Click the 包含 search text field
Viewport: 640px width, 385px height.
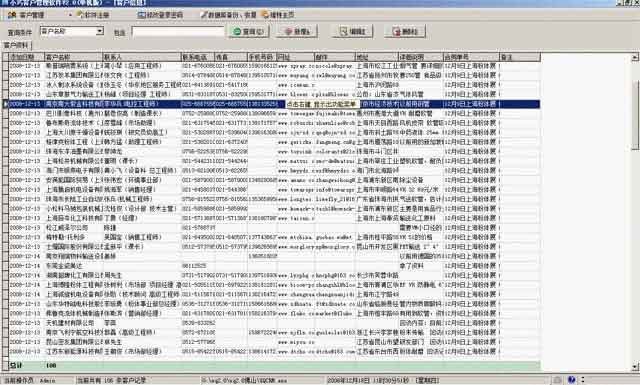pyautogui.click(x=178, y=32)
